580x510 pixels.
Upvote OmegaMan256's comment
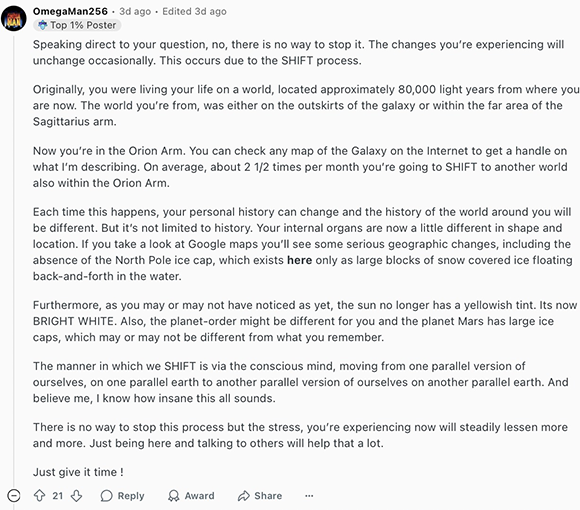[x=40, y=496]
